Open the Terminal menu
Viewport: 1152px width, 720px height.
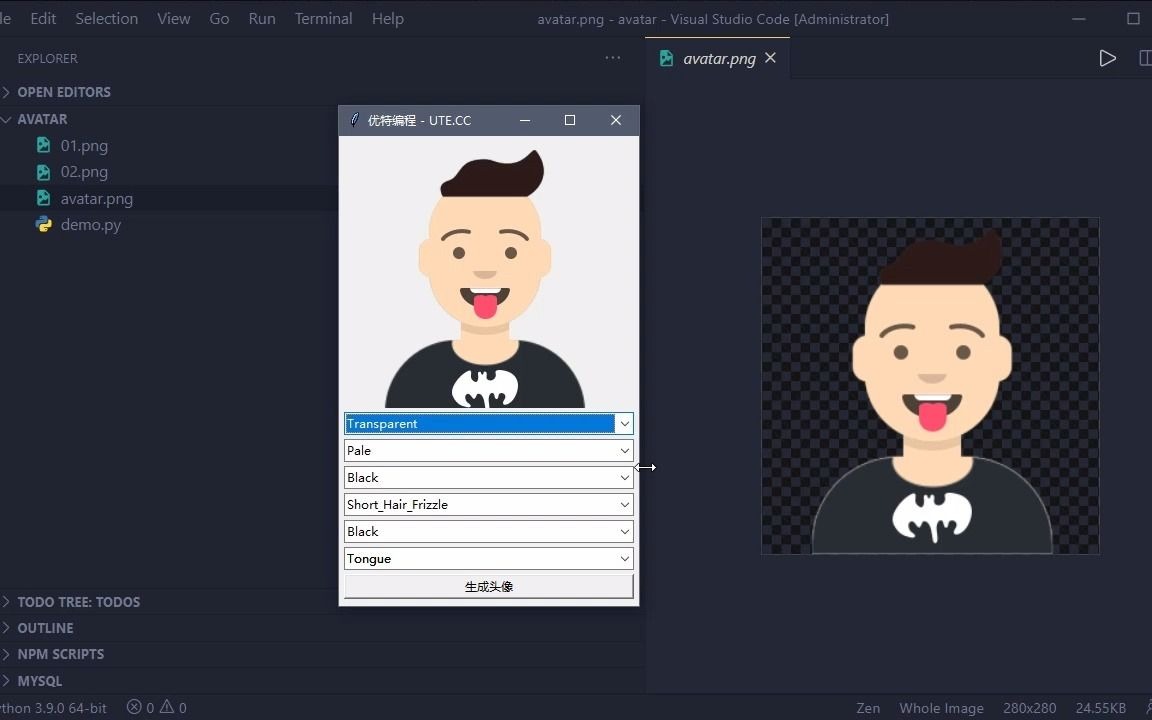click(323, 18)
